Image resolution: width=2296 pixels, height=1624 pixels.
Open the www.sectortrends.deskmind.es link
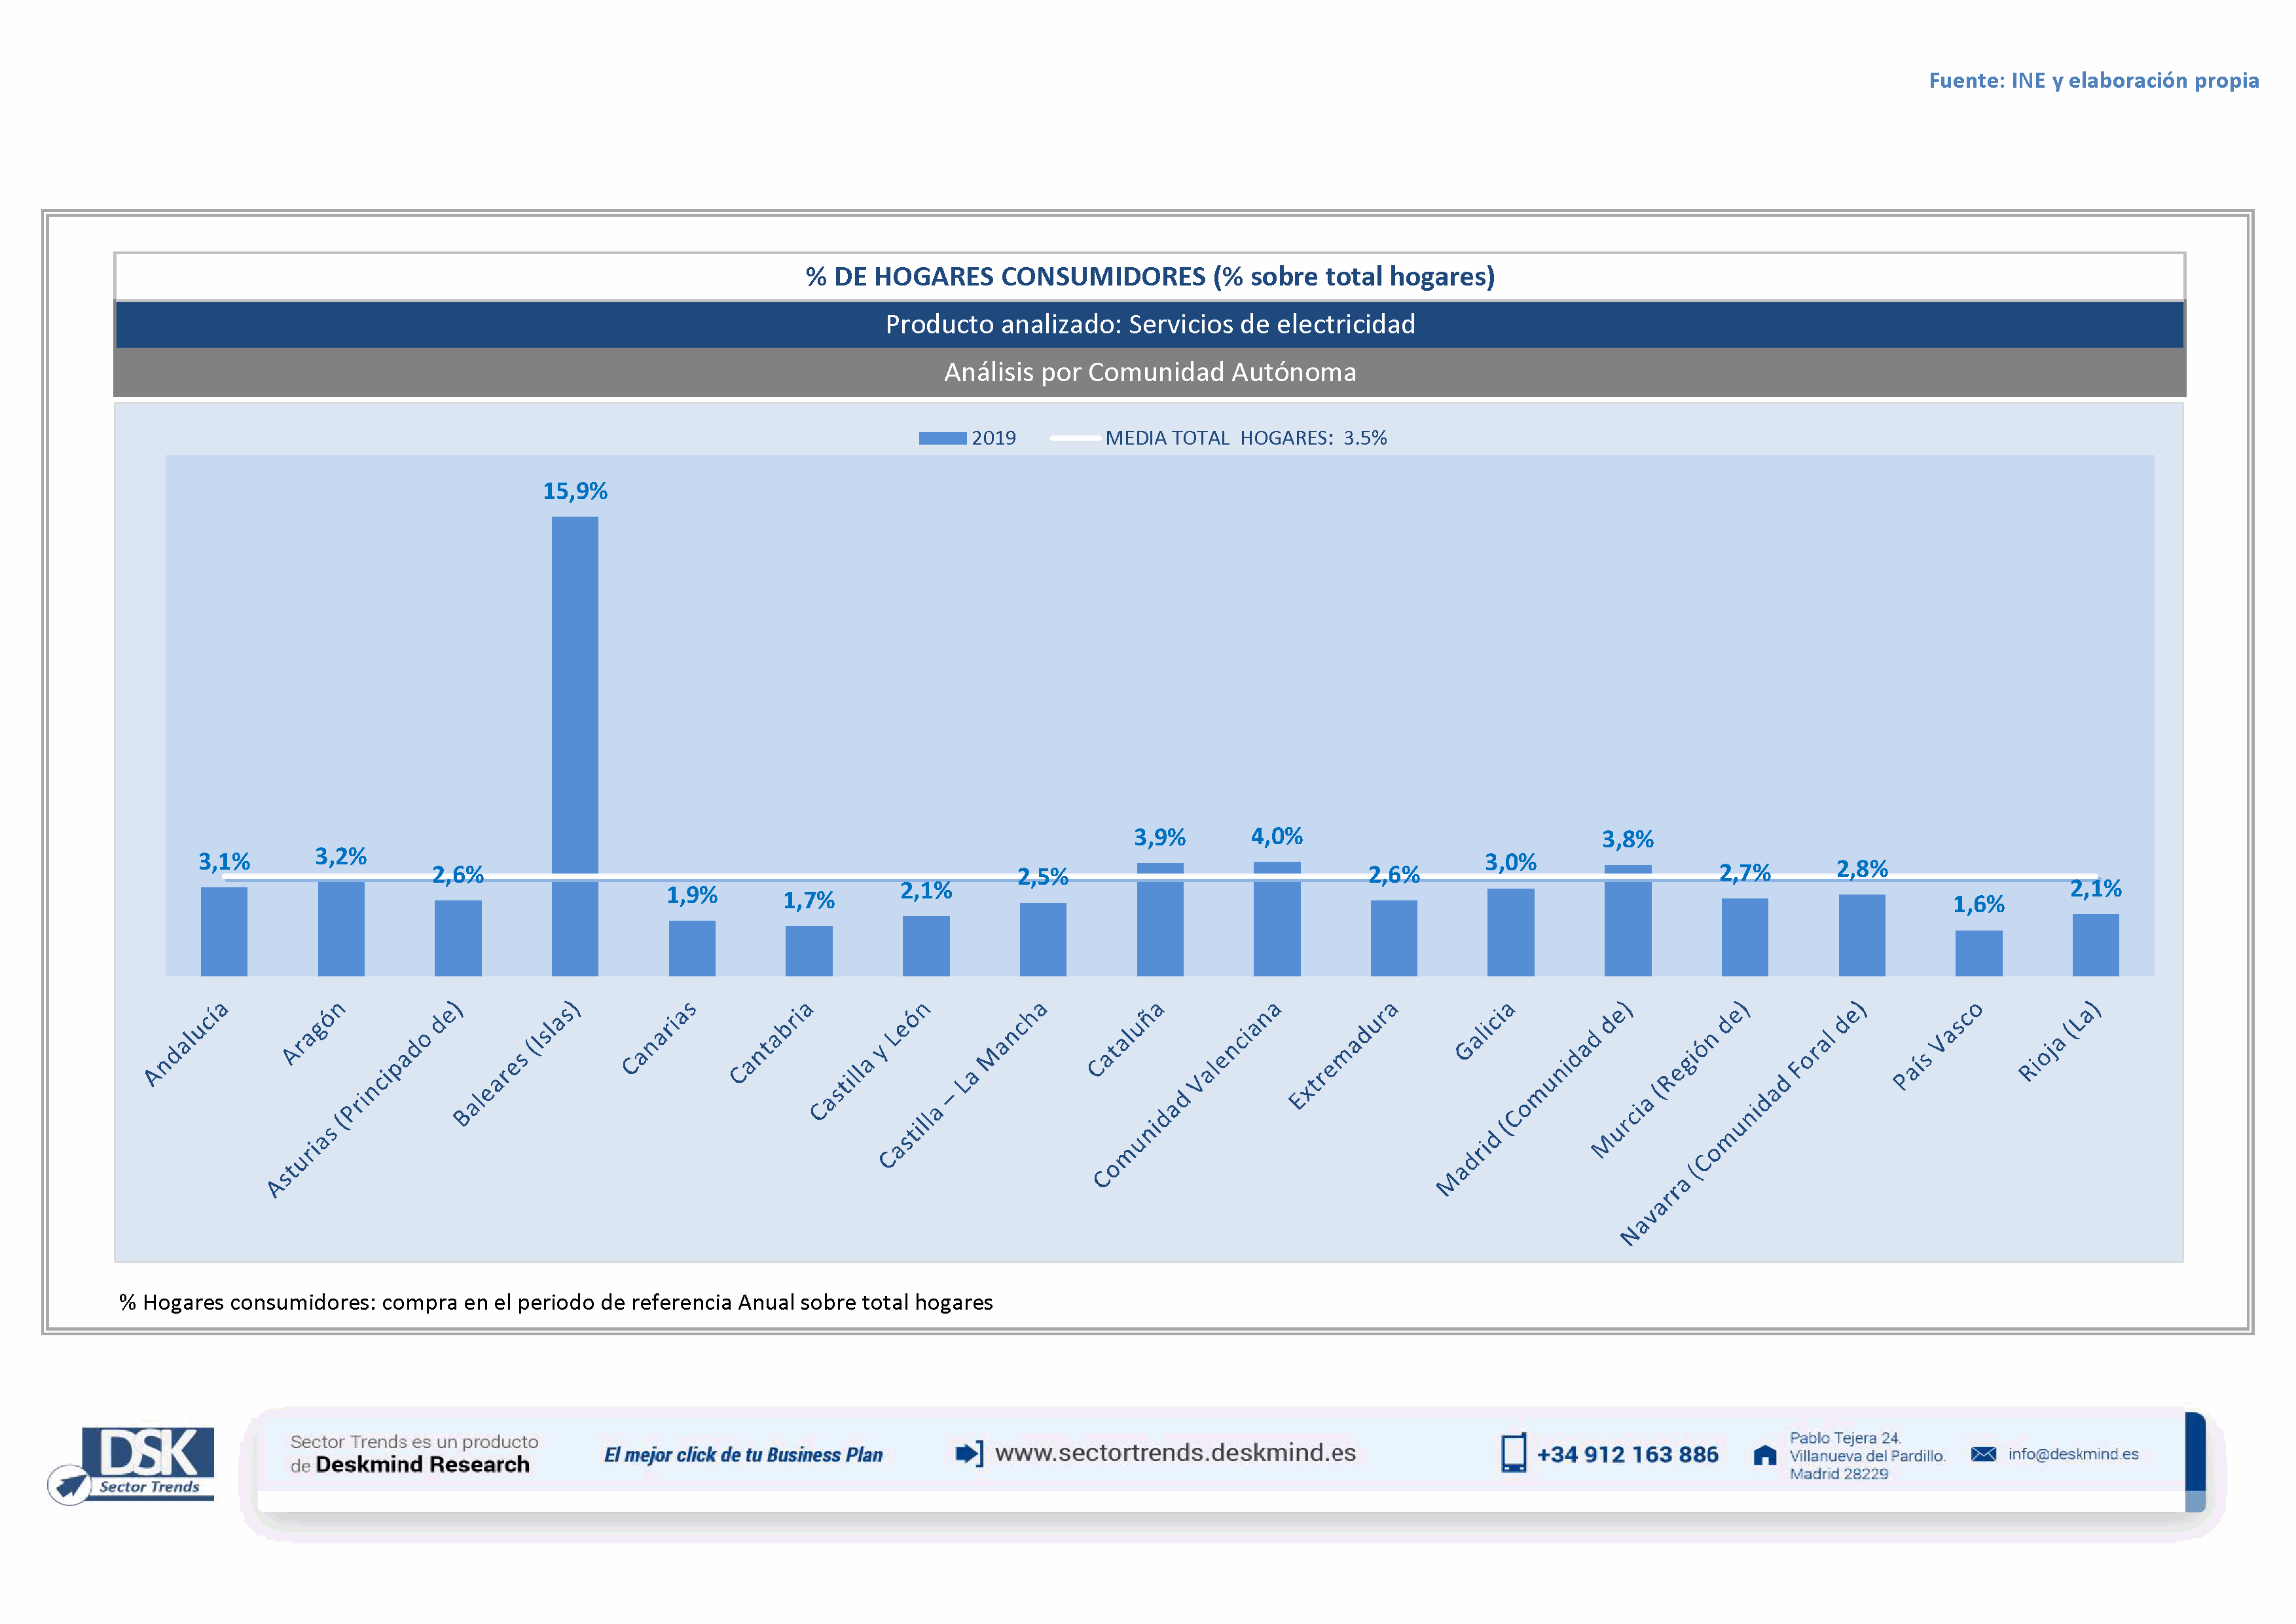1175,1453
